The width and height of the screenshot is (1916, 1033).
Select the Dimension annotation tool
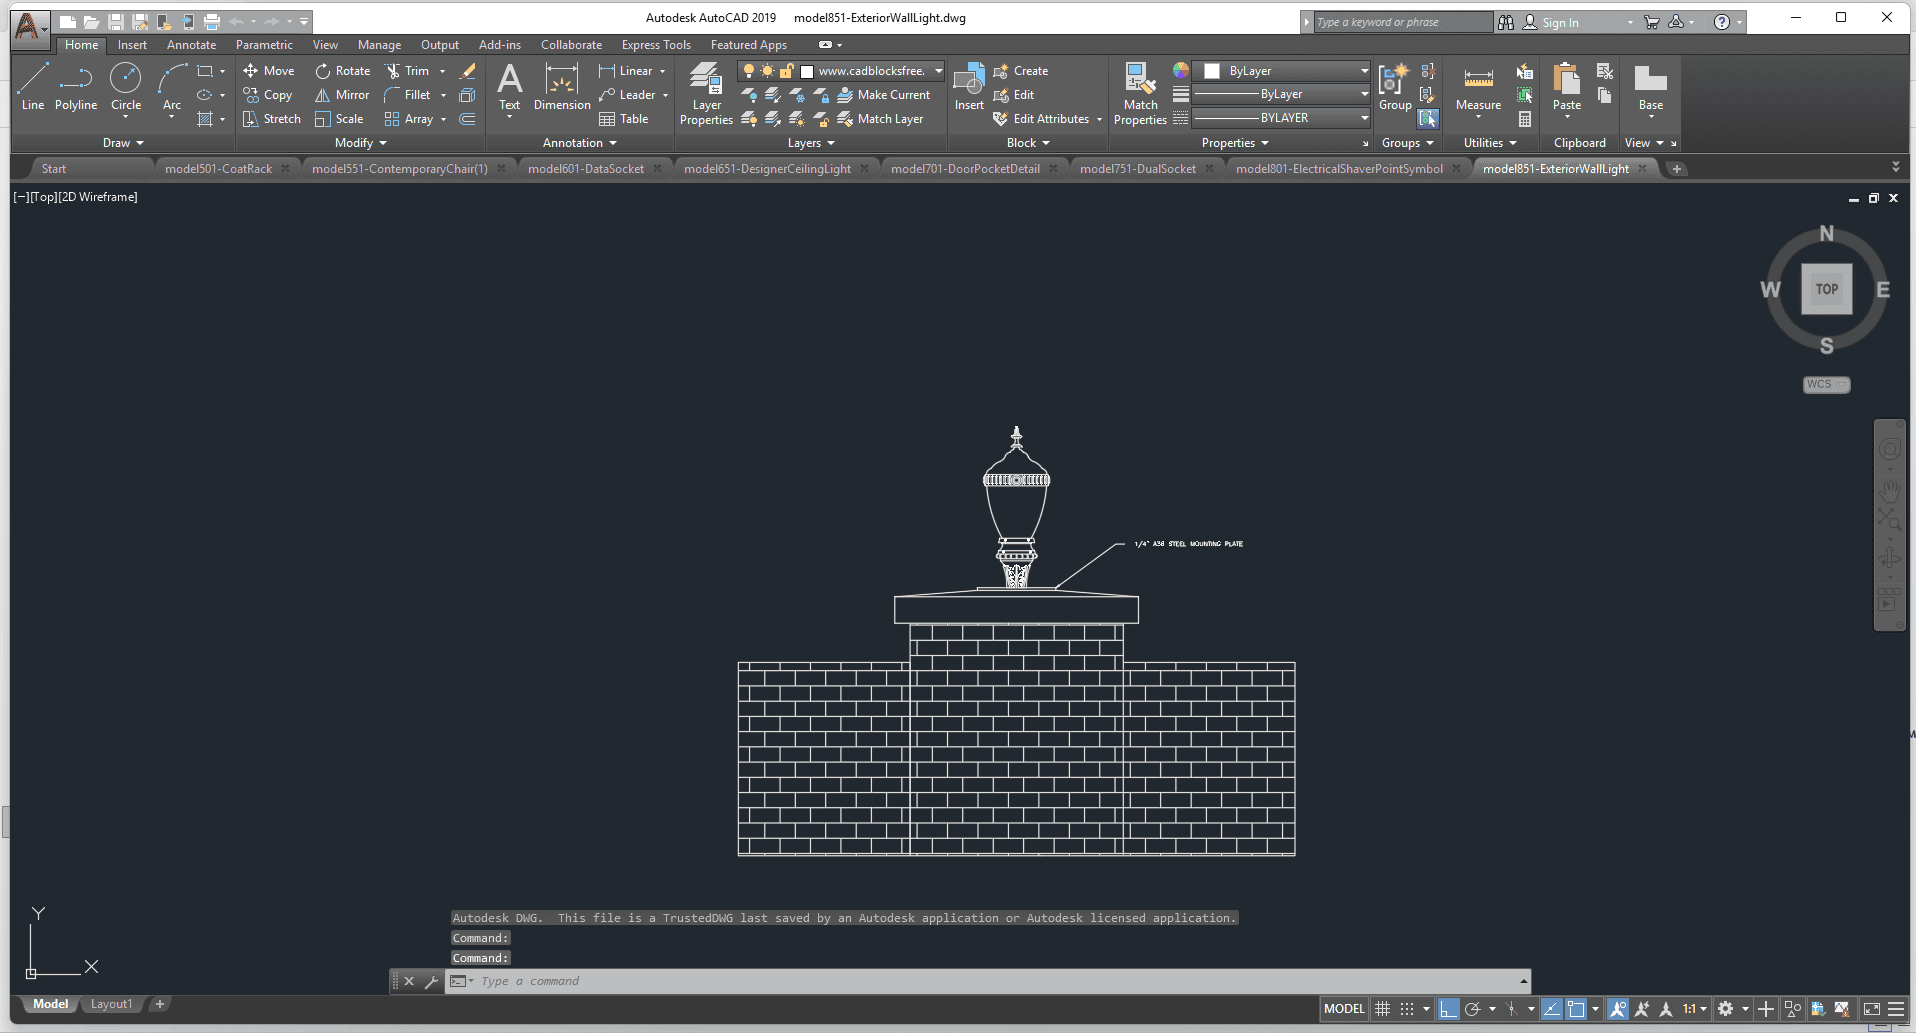[x=562, y=86]
